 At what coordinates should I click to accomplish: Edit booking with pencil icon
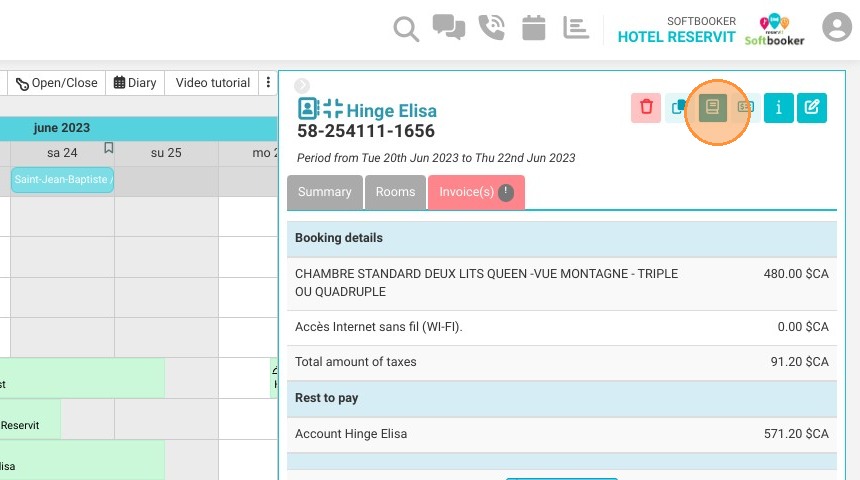tap(812, 108)
